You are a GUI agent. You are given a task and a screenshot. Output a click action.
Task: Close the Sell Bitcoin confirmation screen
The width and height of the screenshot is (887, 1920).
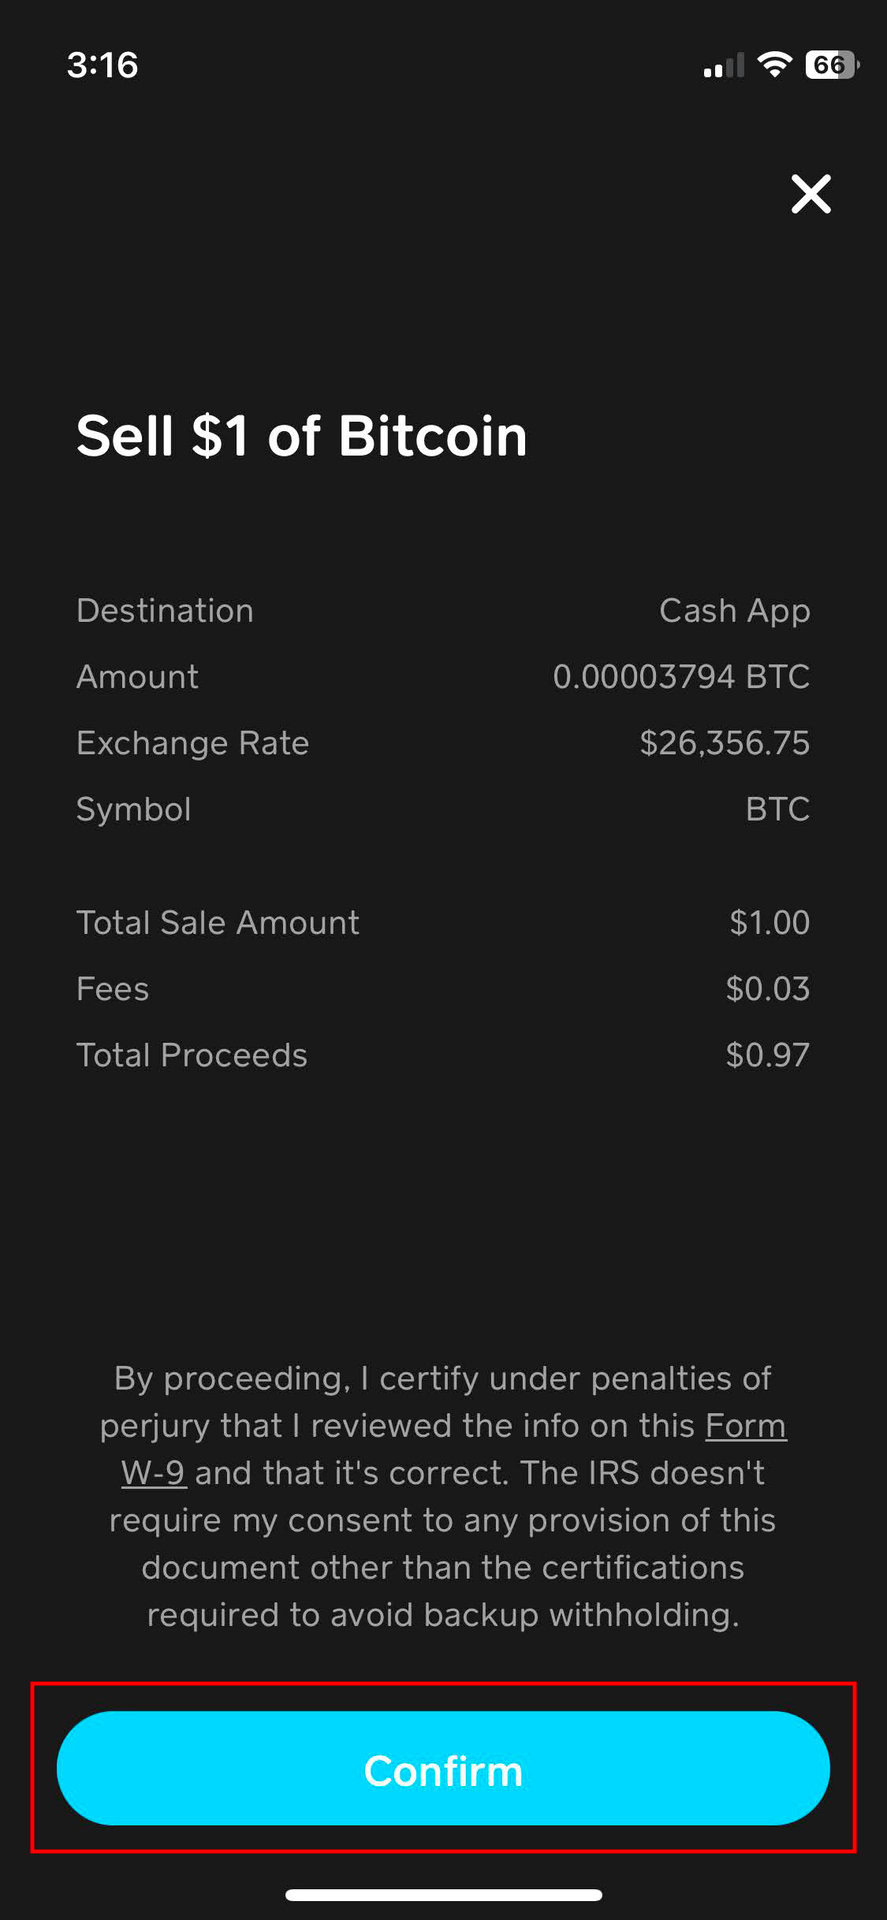pos(811,194)
